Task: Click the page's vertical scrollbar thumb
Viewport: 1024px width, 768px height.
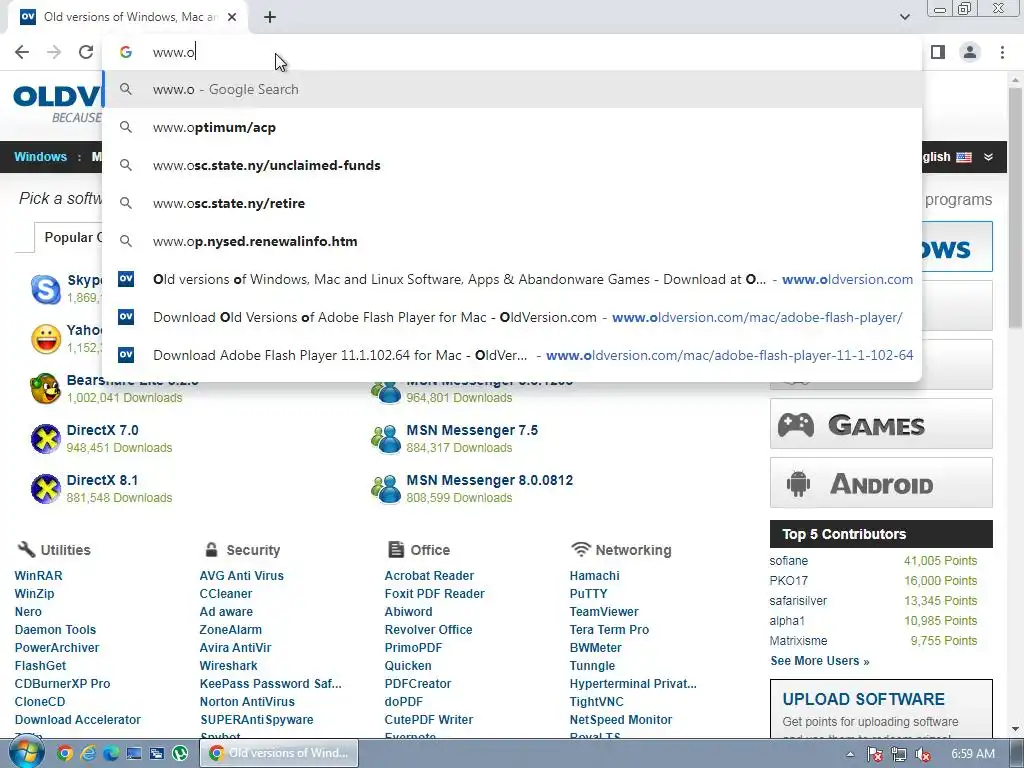Action: pyautogui.click(x=1015, y=209)
